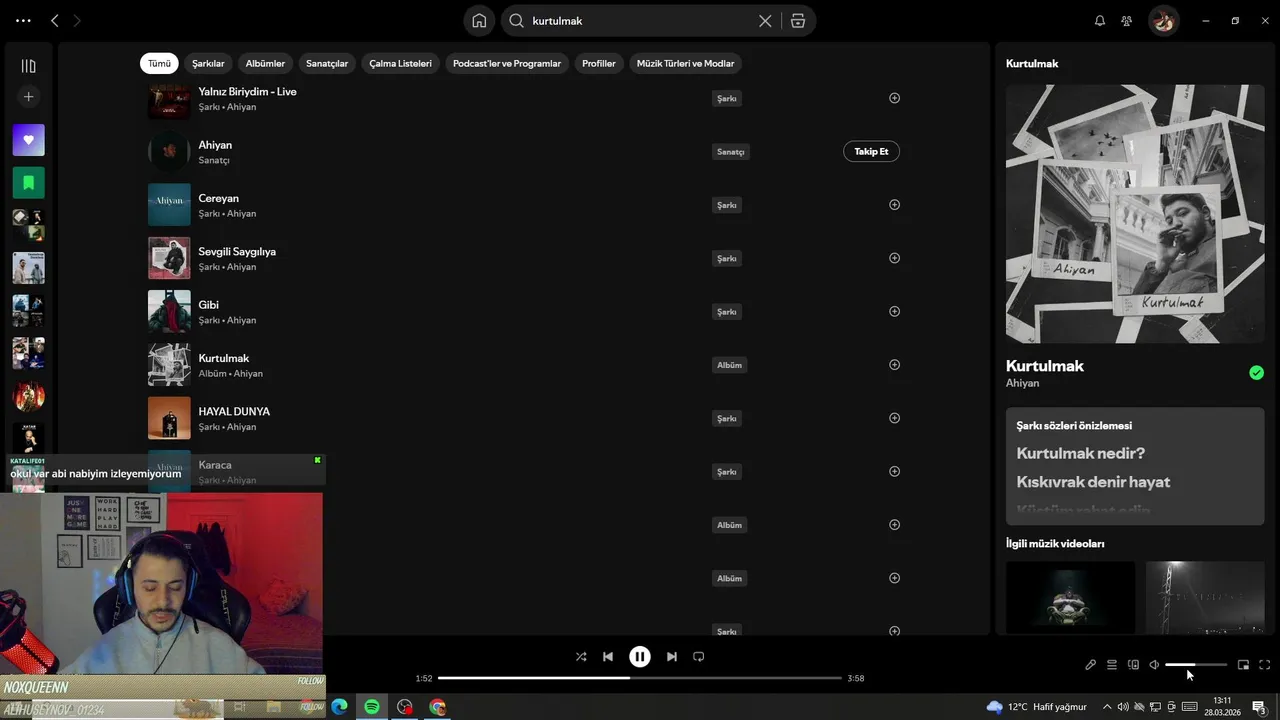Open OBS Studio from taskbar
The image size is (1280, 720).
tap(405, 707)
